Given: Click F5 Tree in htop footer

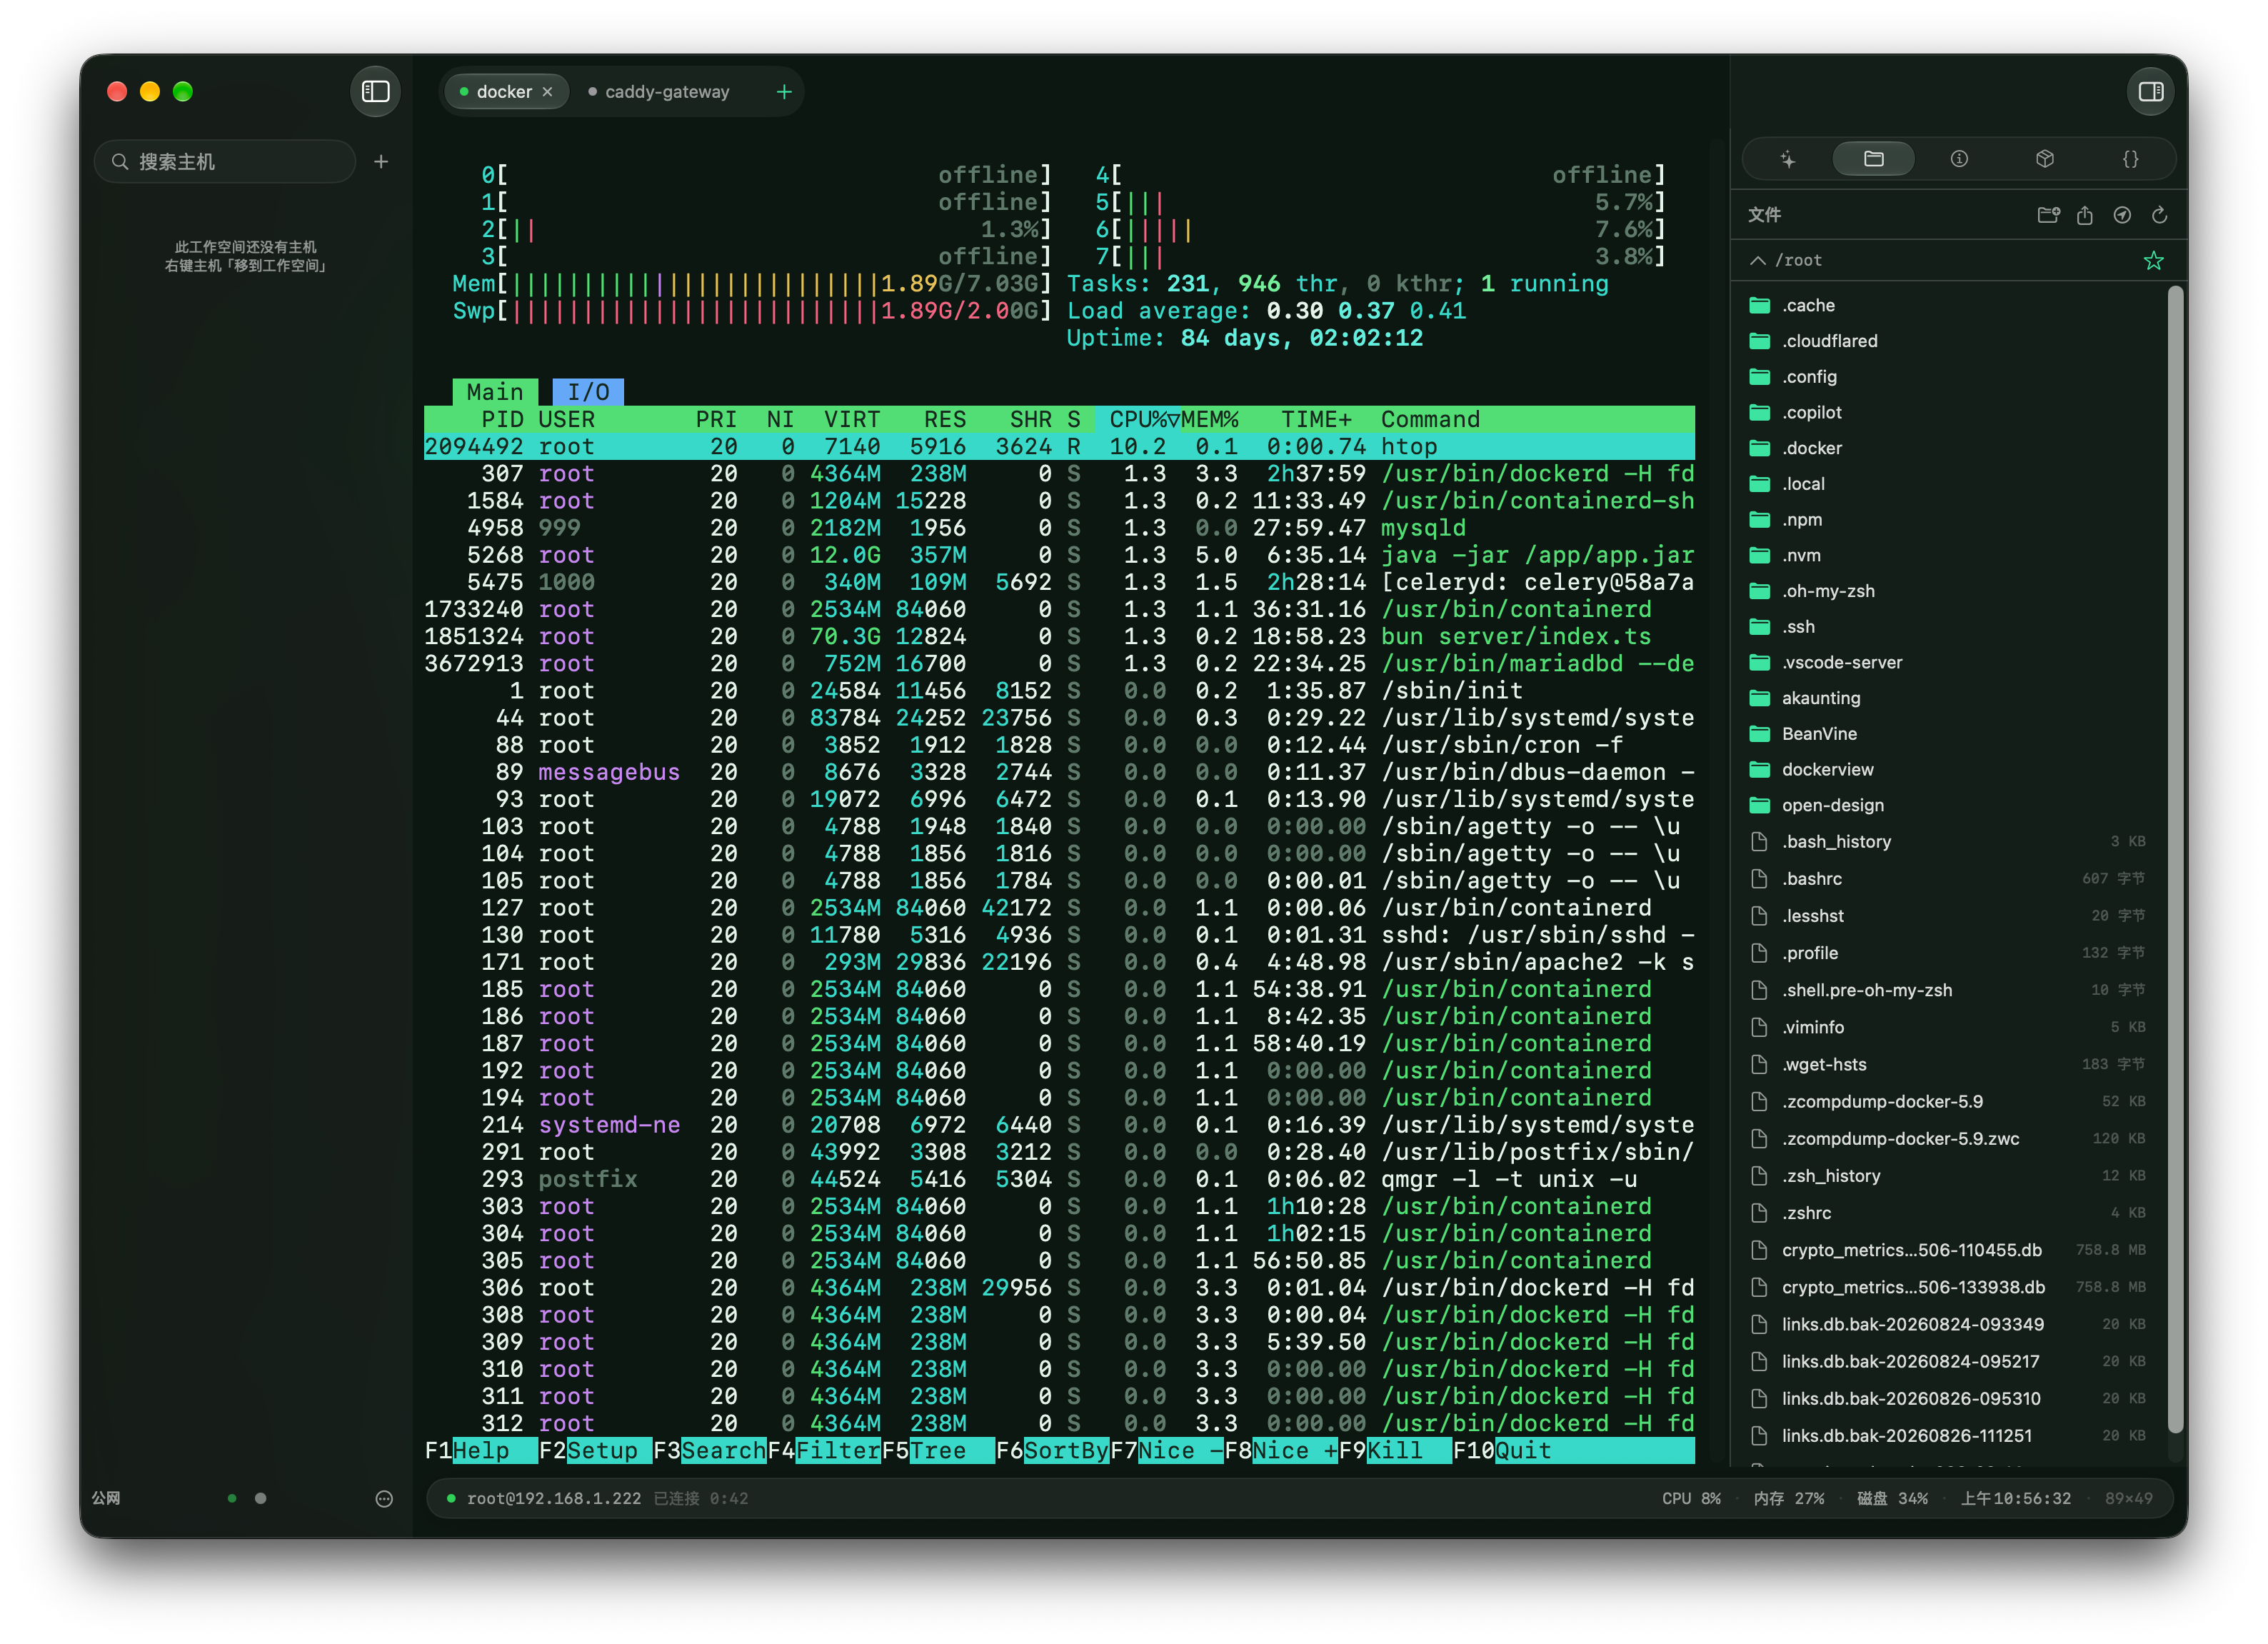Looking at the screenshot, I should (x=938, y=1451).
